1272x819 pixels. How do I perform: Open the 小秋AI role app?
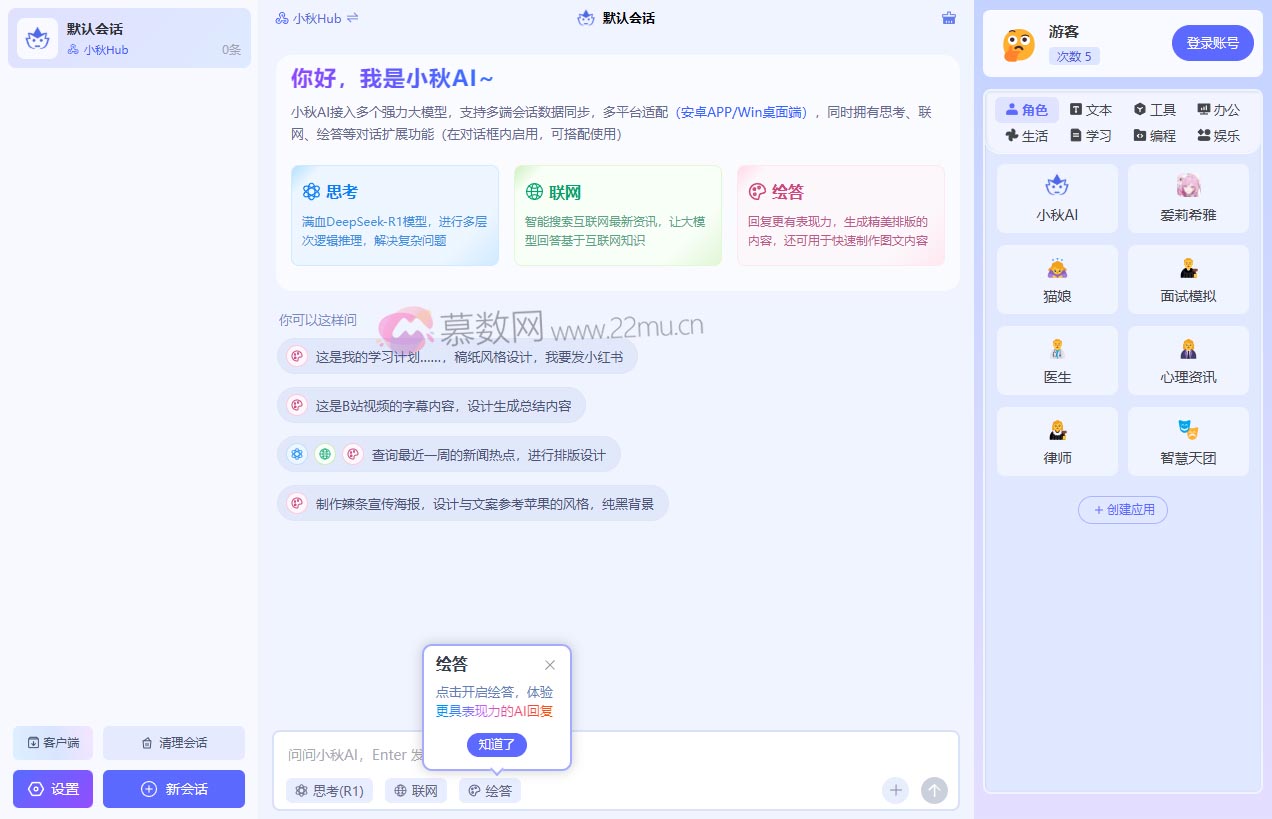1057,198
